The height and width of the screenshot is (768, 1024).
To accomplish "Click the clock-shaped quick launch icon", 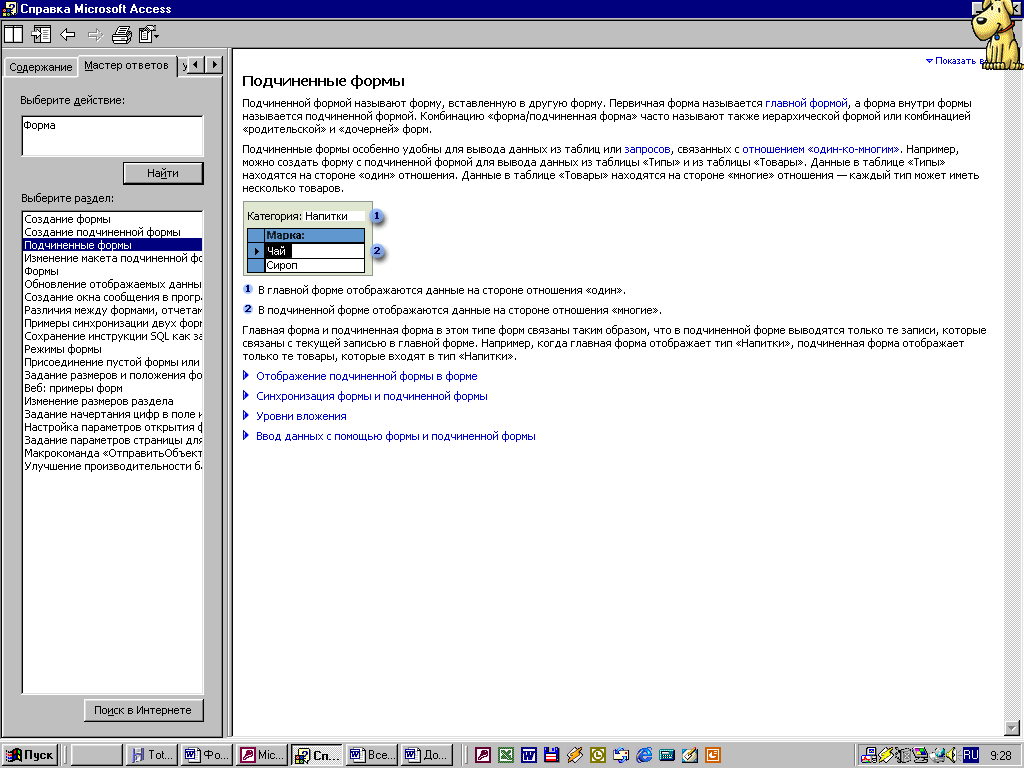I will coord(598,755).
